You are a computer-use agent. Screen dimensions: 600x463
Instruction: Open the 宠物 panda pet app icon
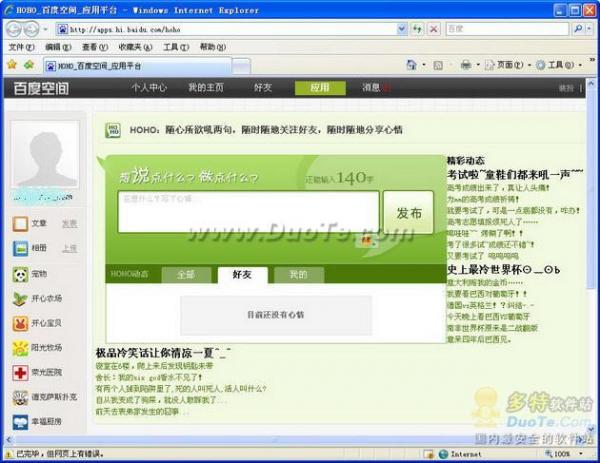point(20,274)
